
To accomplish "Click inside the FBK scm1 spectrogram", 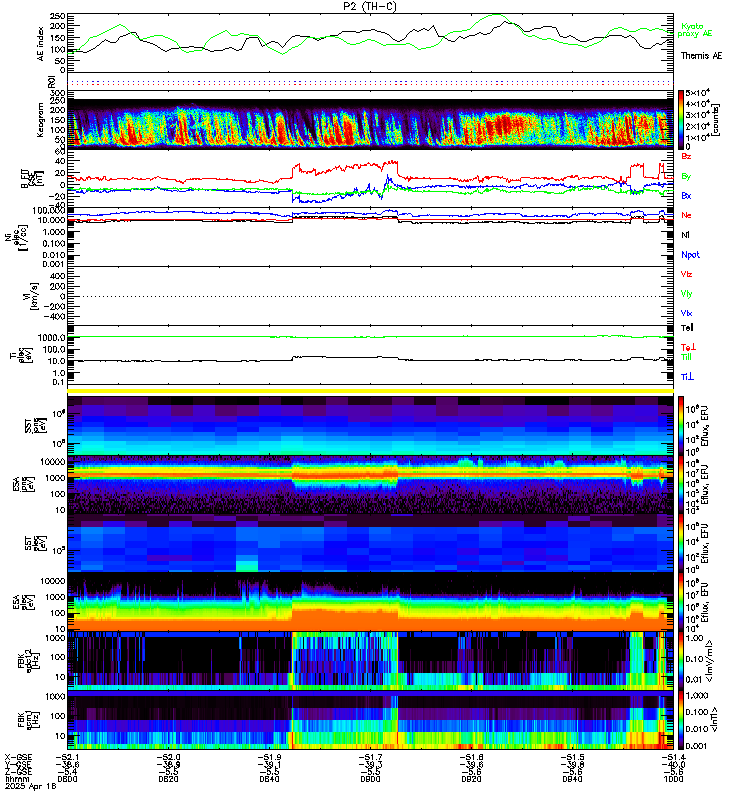I will pos(370,720).
